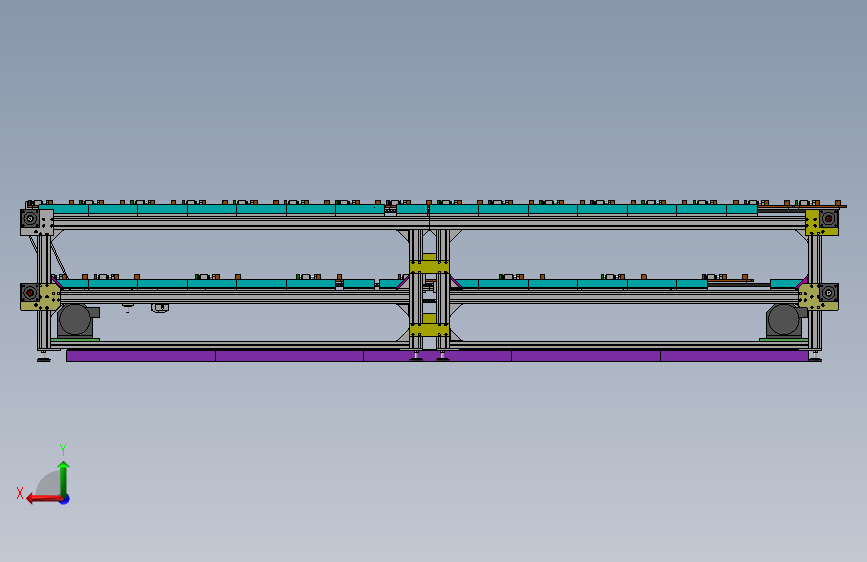867x562 pixels.
Task: Click the "X" label beside the triad
Action: 20,493
